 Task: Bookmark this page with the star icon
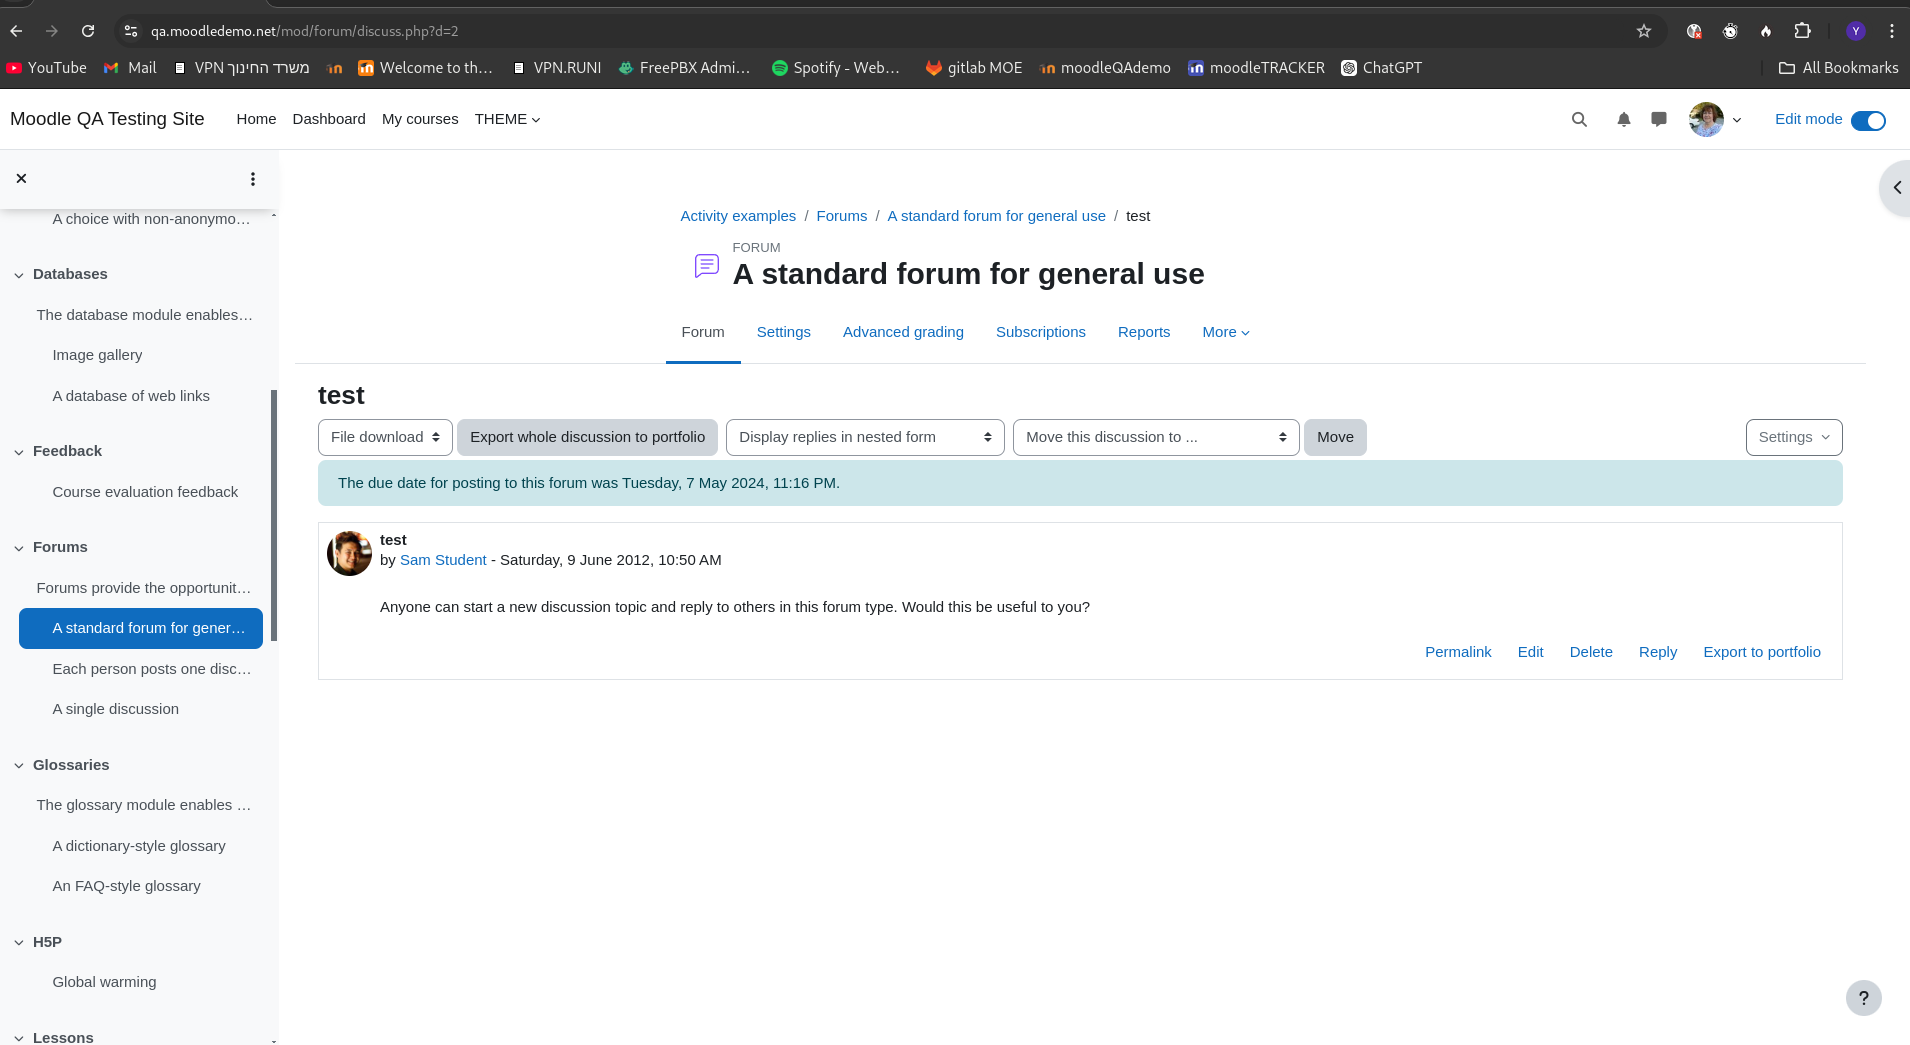1644,31
